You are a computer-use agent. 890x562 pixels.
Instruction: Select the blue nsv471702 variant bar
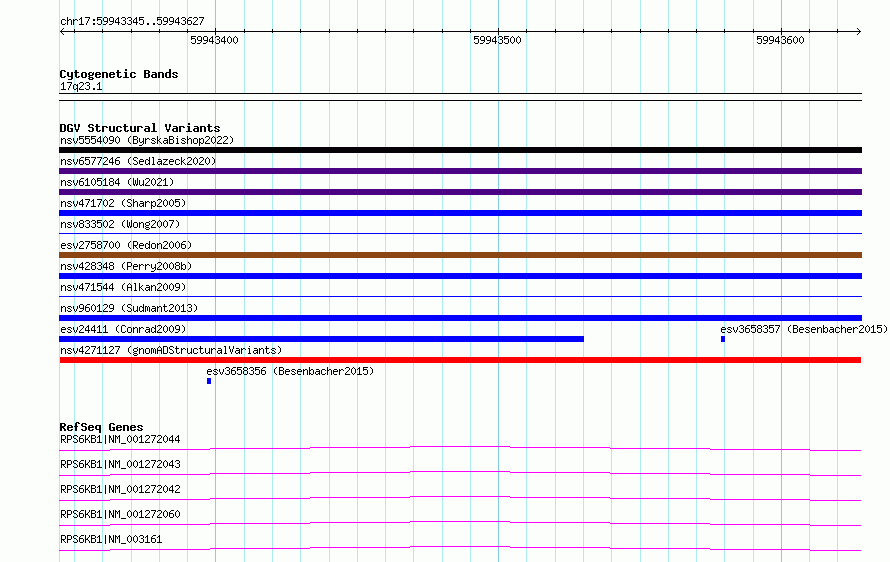pos(460,213)
